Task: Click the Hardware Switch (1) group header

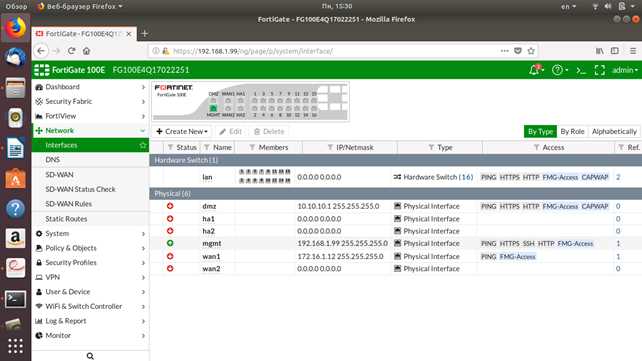Action: (x=396, y=160)
